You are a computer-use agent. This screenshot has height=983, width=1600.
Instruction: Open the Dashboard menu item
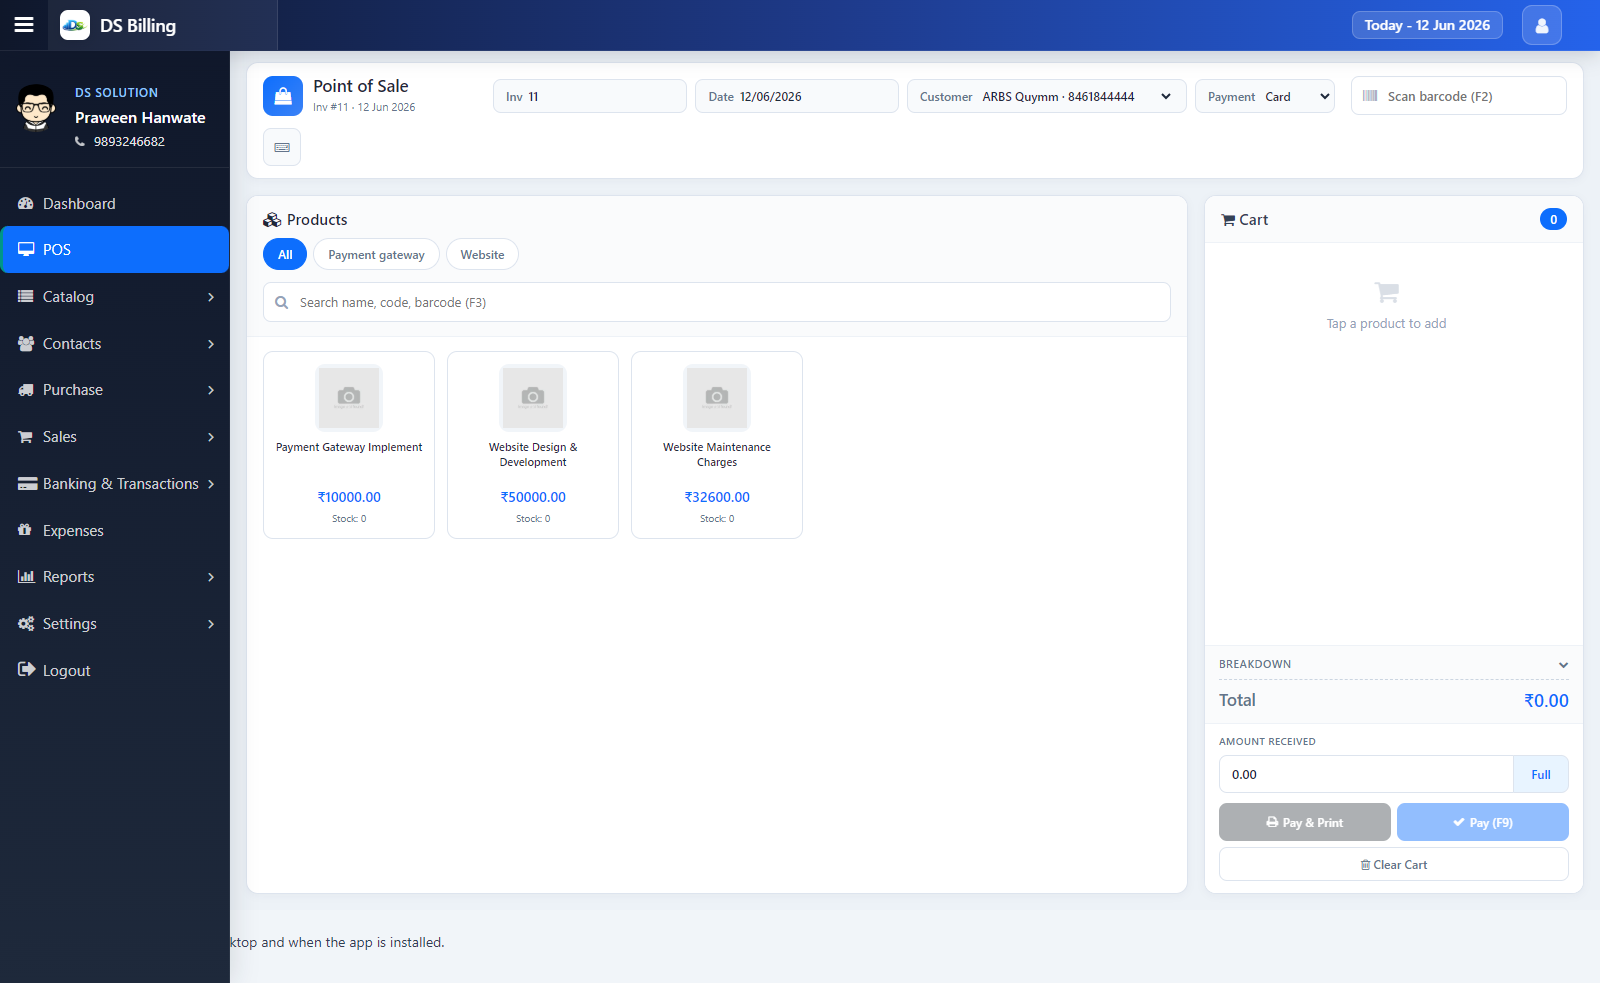pos(115,203)
